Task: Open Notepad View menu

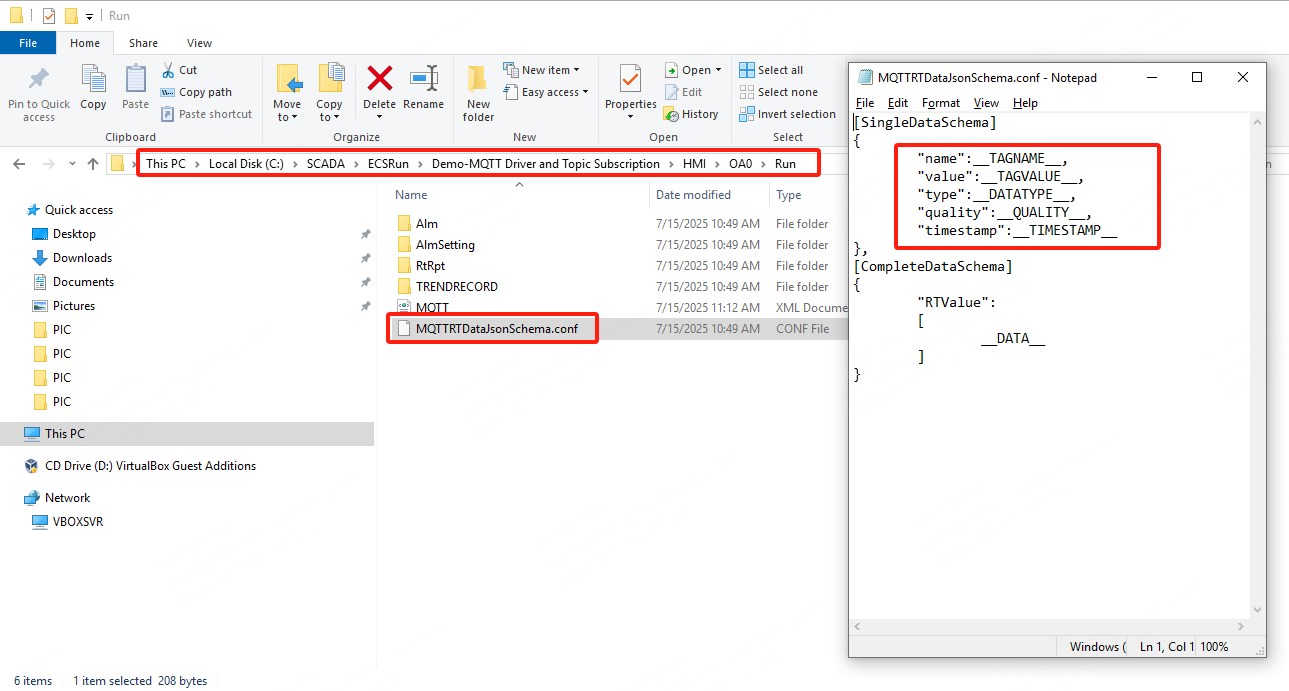Action: (986, 103)
